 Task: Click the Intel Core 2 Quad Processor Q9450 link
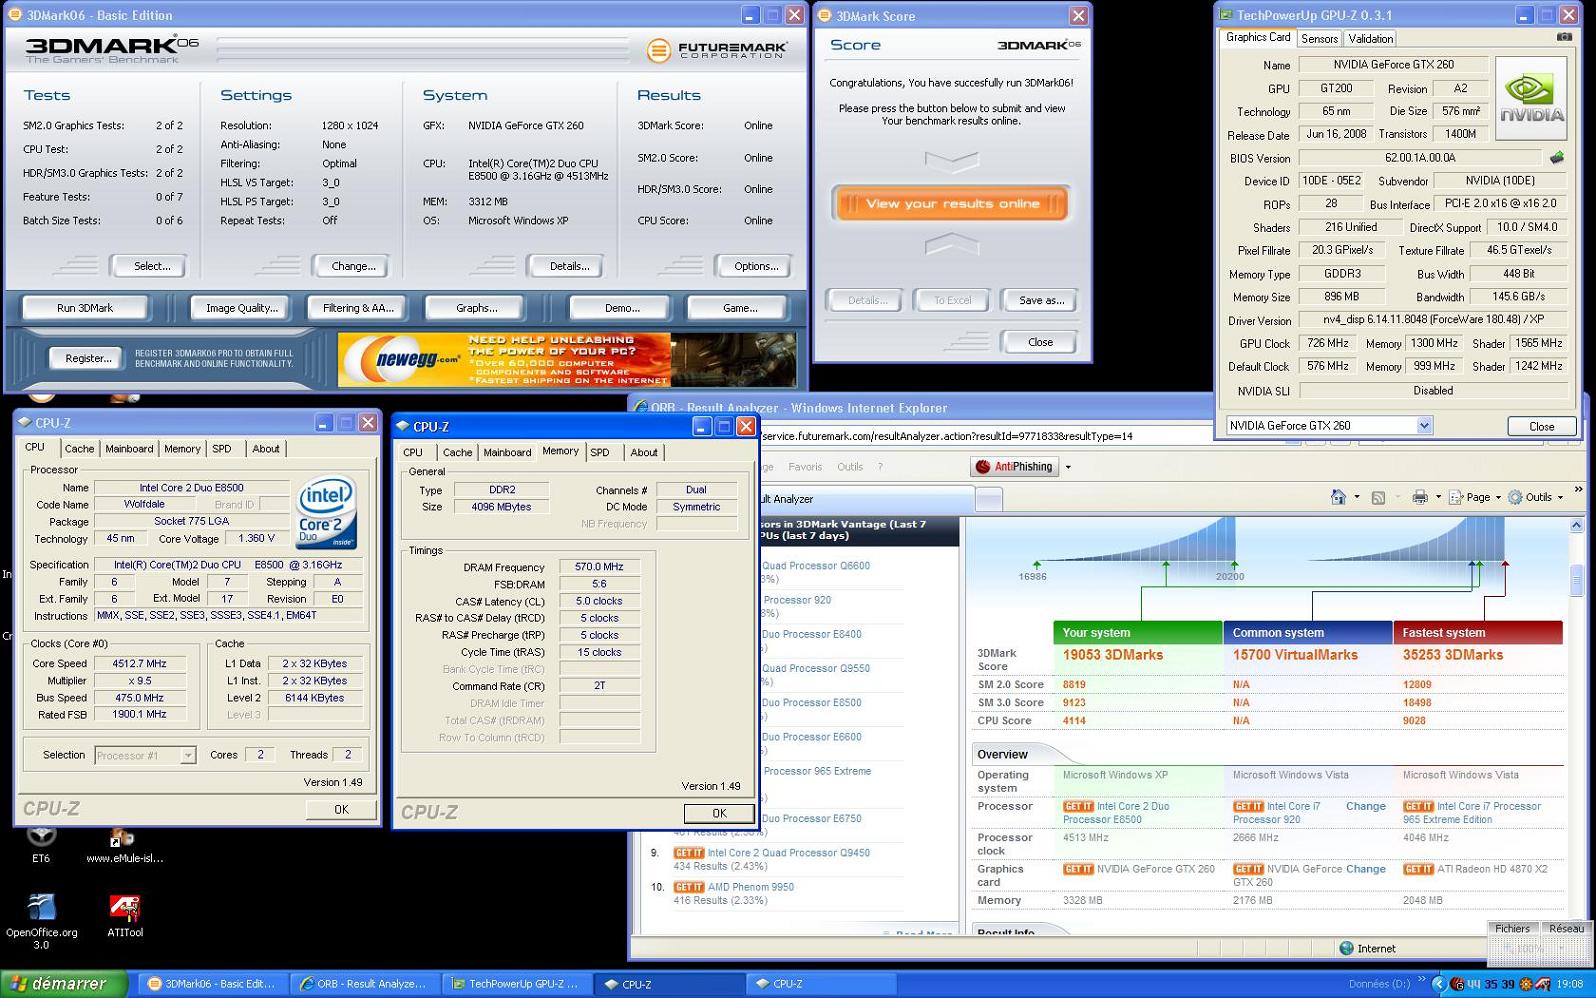[x=788, y=853]
